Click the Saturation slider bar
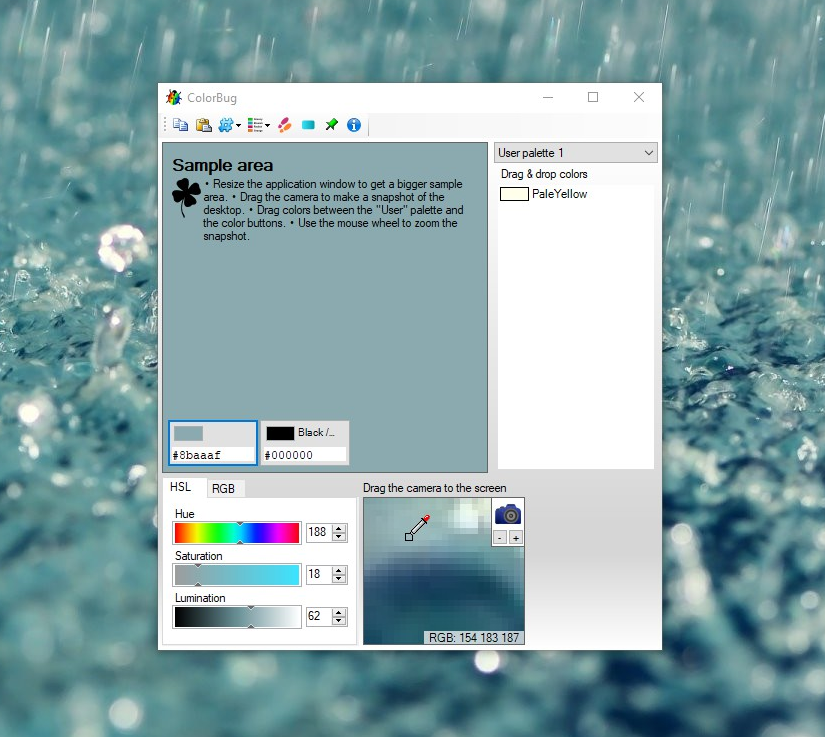 [x=237, y=575]
